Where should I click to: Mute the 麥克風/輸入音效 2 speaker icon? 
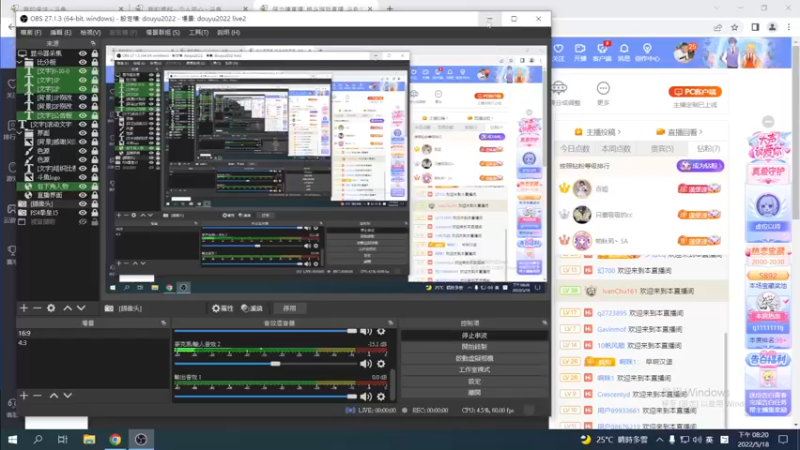pos(366,364)
